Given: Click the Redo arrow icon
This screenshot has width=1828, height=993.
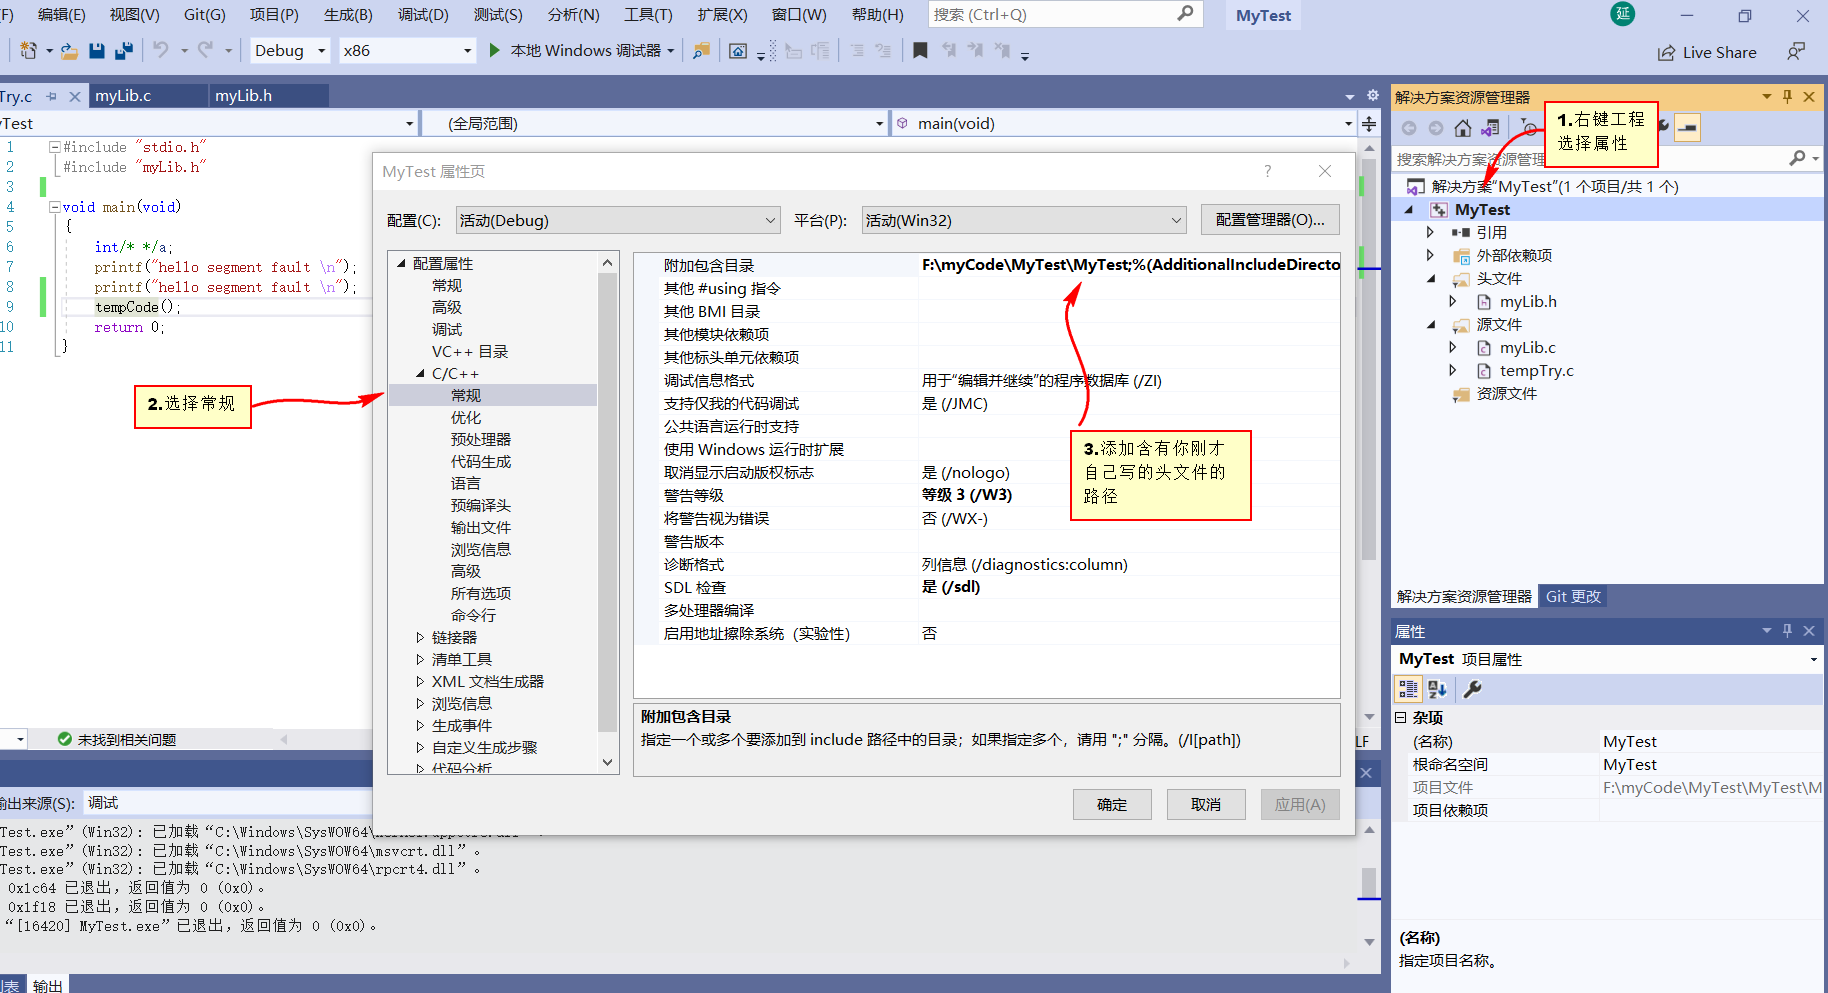Looking at the screenshot, I should click(x=206, y=49).
